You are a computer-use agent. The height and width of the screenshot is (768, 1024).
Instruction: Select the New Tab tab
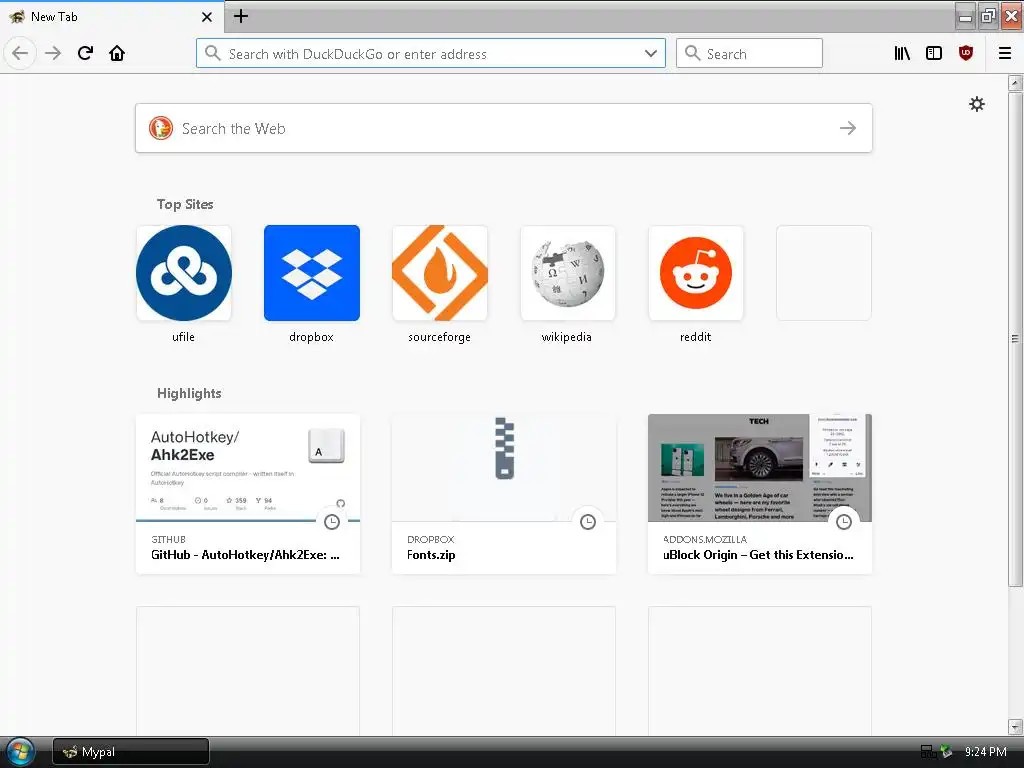(x=112, y=17)
